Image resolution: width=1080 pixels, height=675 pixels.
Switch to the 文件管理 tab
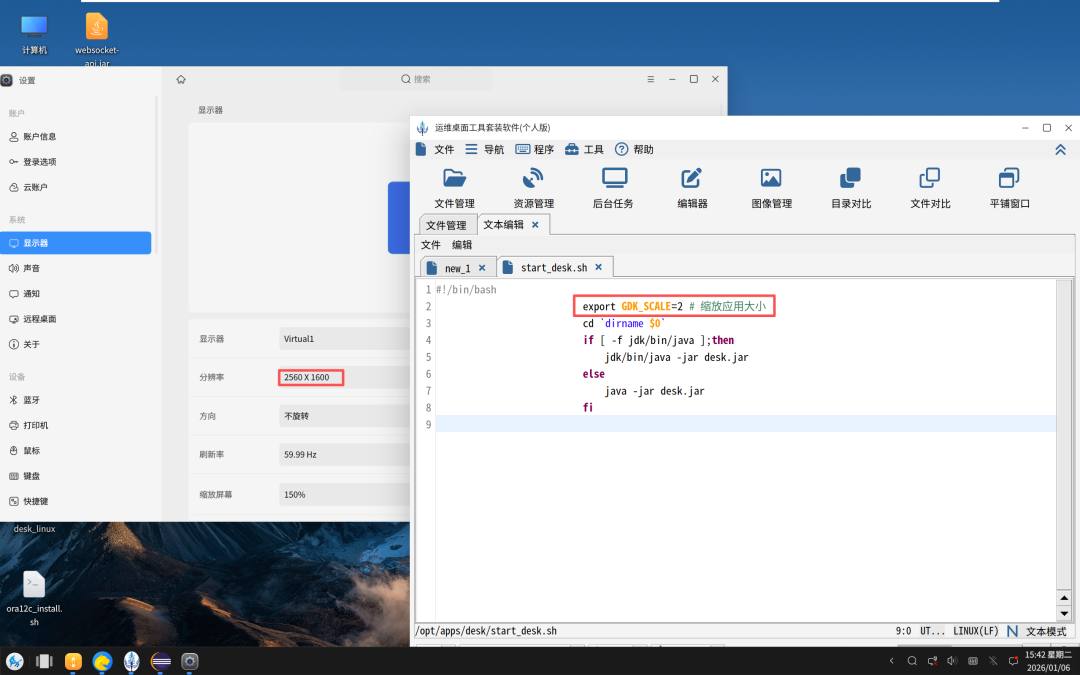pyautogui.click(x=446, y=225)
